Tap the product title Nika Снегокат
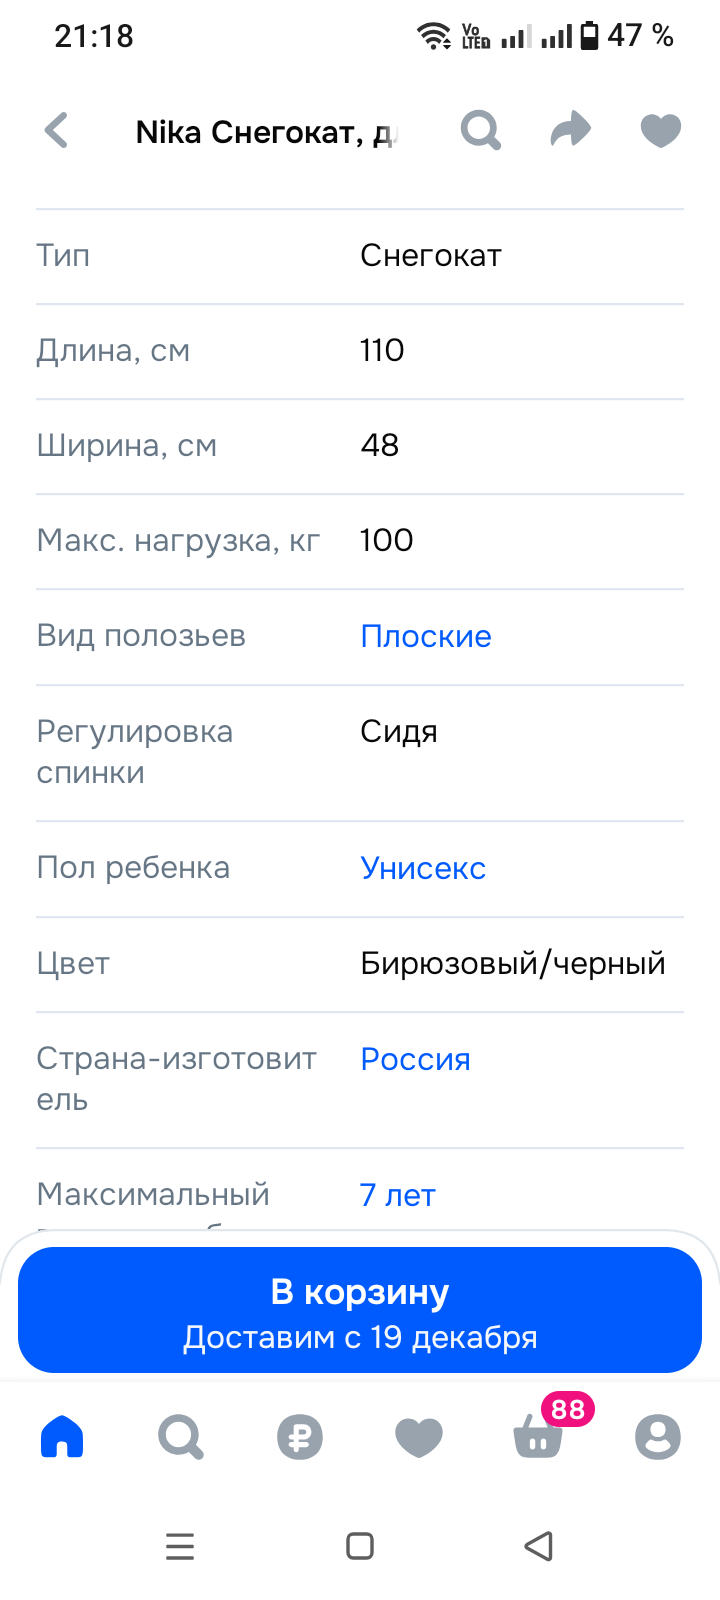720x1600 pixels. (x=266, y=132)
